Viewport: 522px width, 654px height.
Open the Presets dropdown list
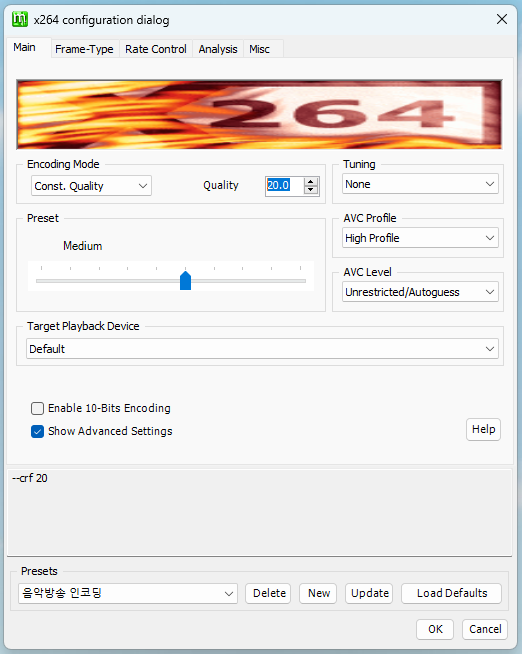pyautogui.click(x=128, y=593)
